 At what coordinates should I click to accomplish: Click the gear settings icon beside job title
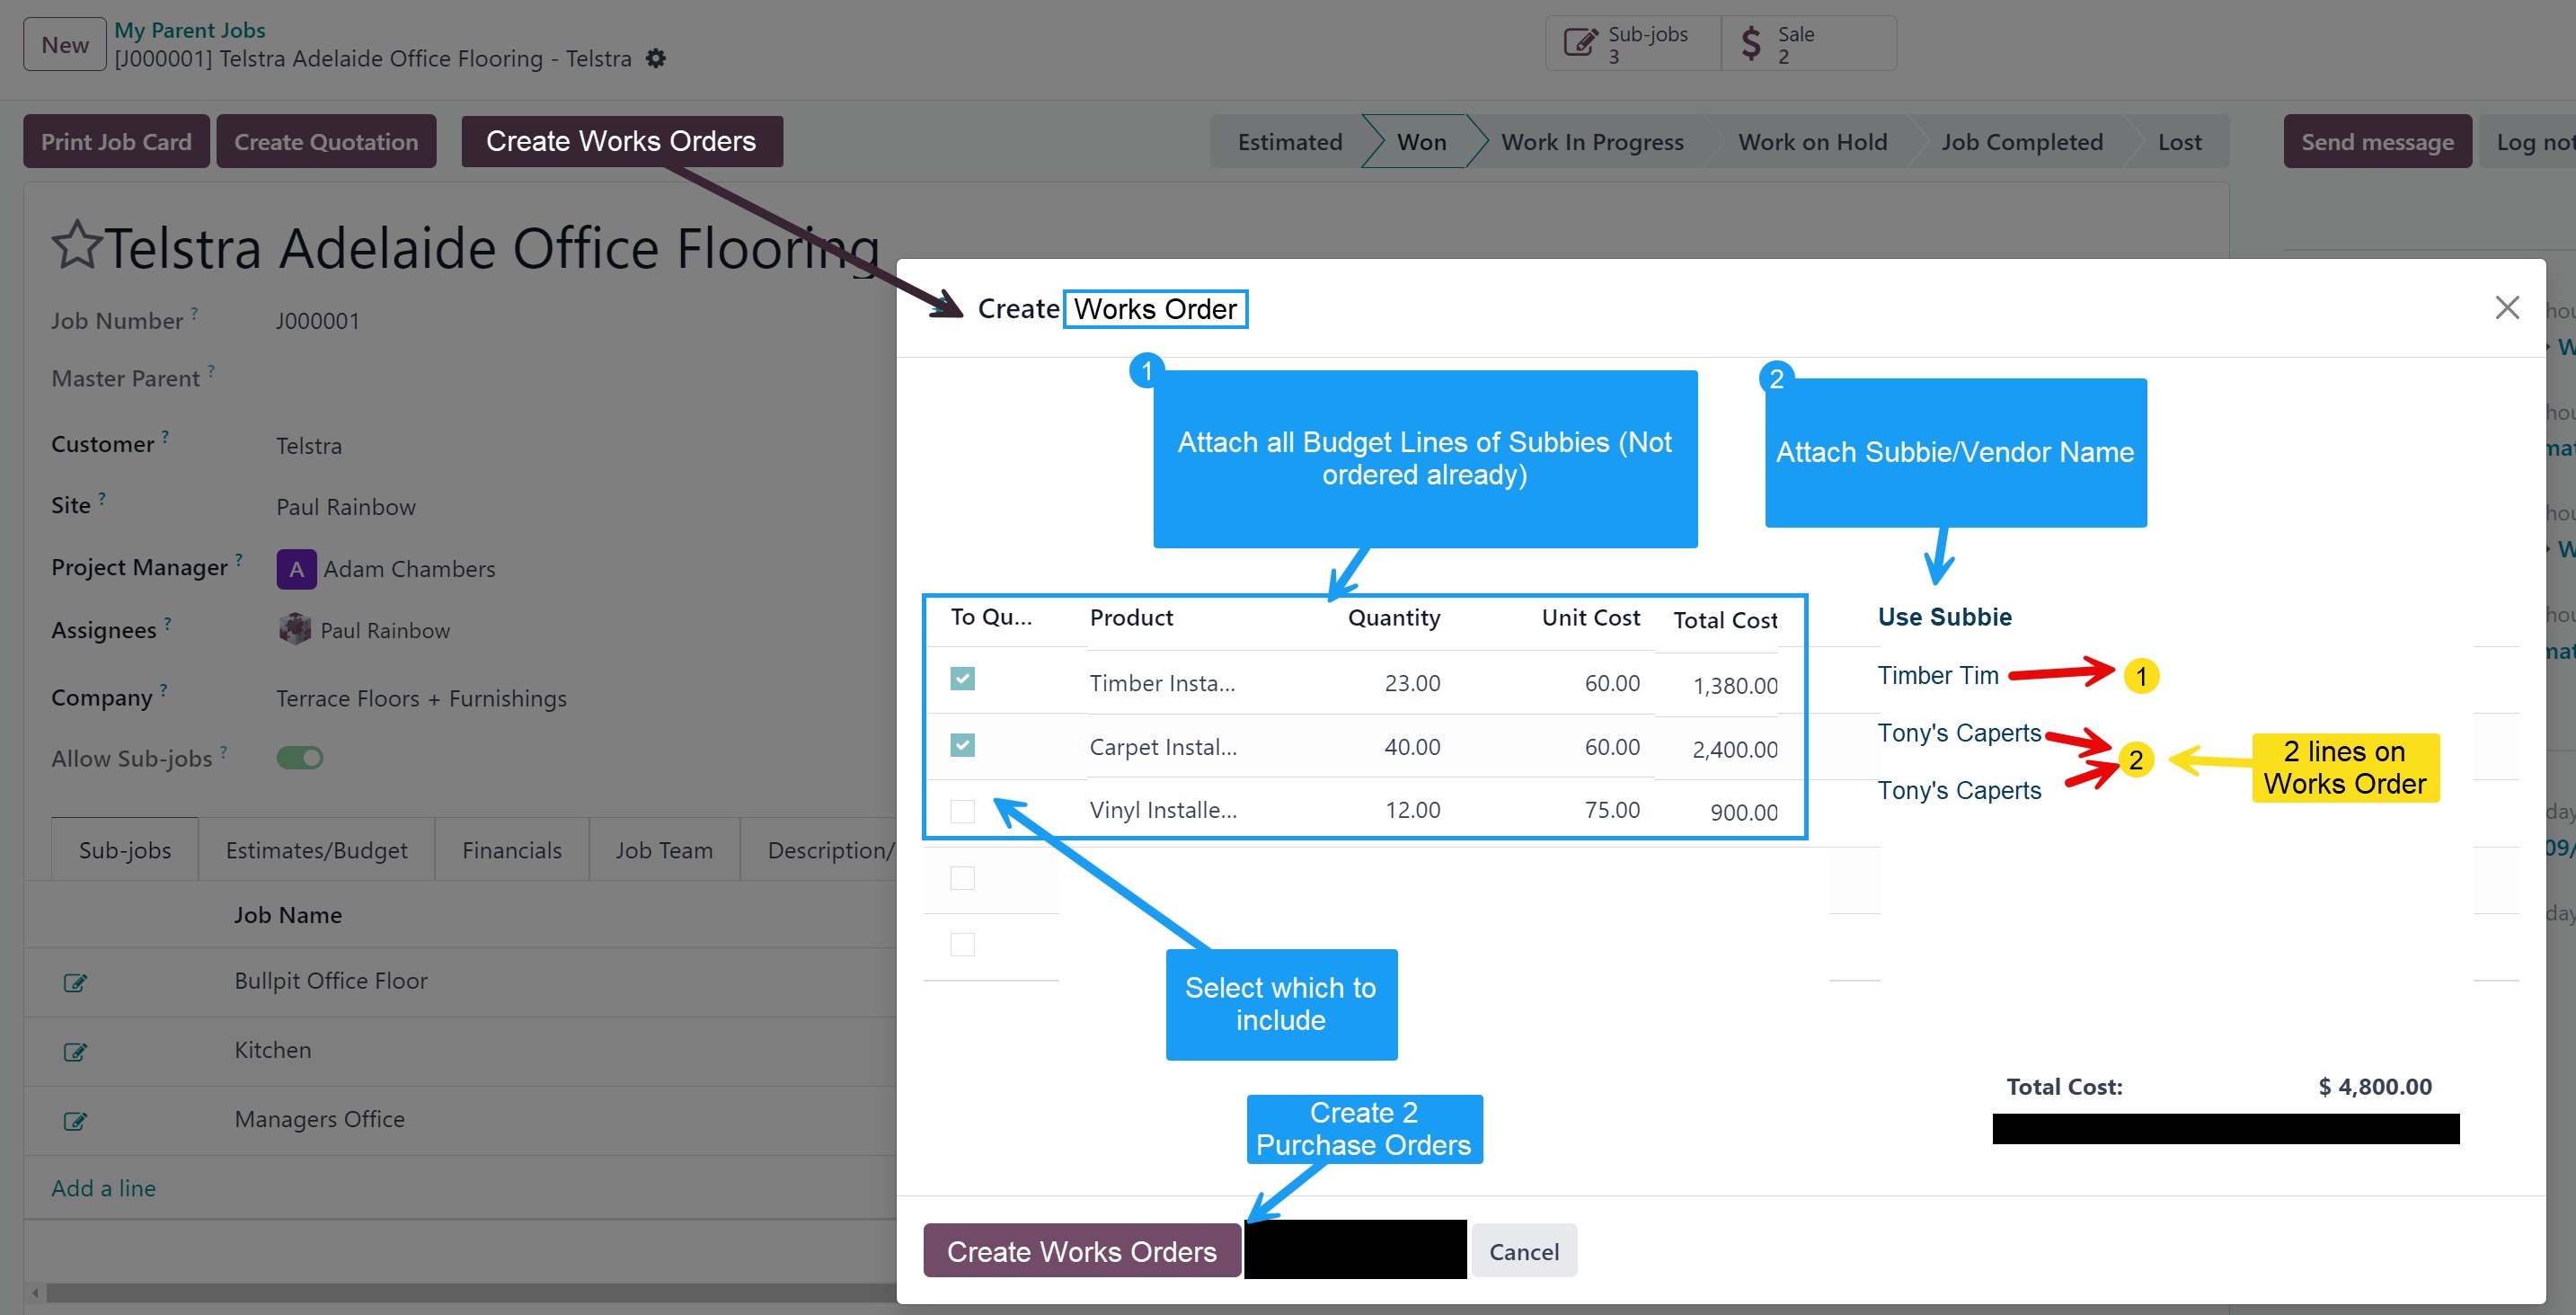coord(655,59)
